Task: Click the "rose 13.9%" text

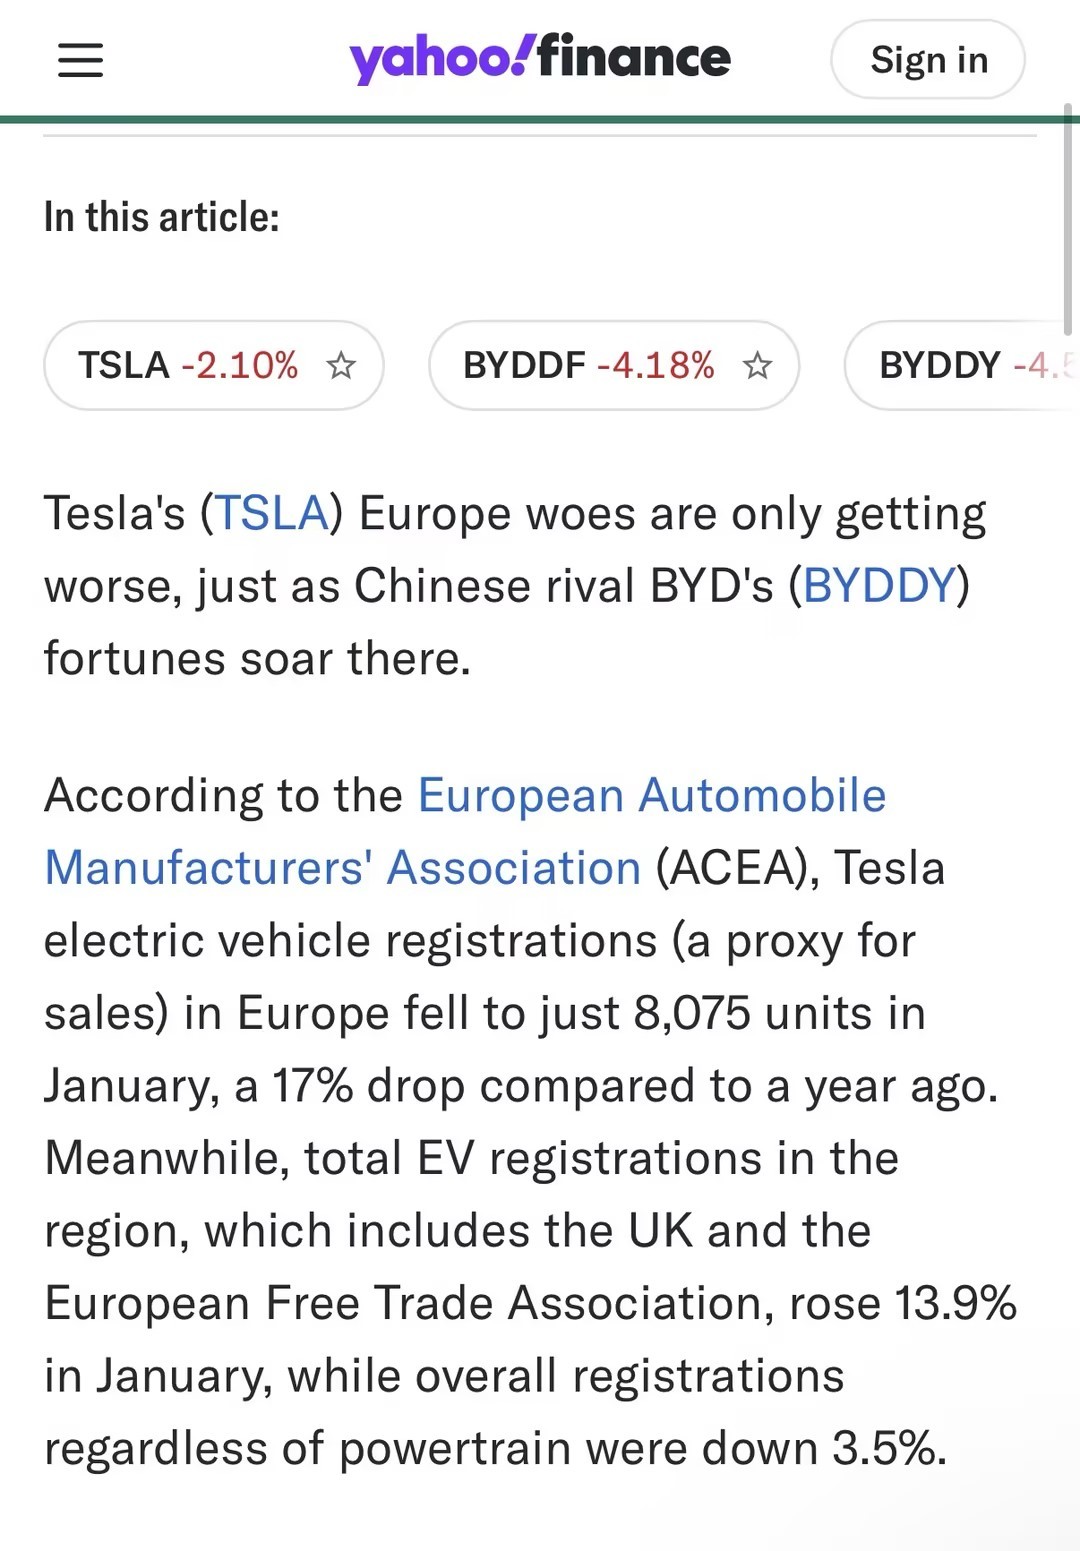Action: coord(902,1304)
